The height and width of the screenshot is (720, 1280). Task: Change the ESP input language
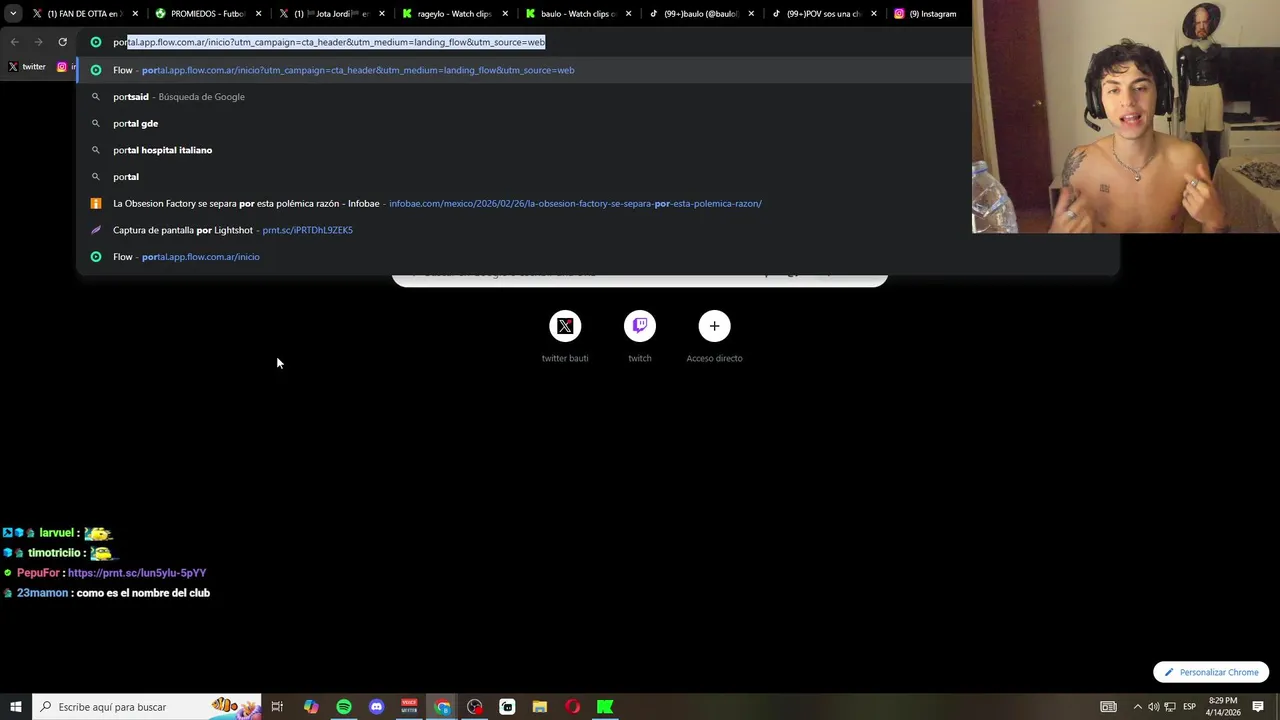point(1189,707)
